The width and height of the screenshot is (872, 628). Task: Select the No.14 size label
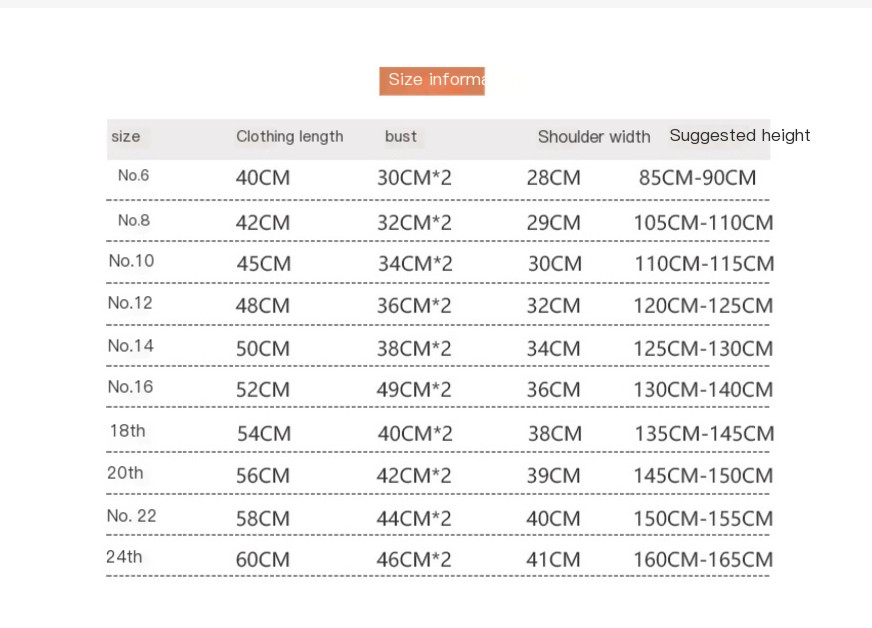click(131, 346)
